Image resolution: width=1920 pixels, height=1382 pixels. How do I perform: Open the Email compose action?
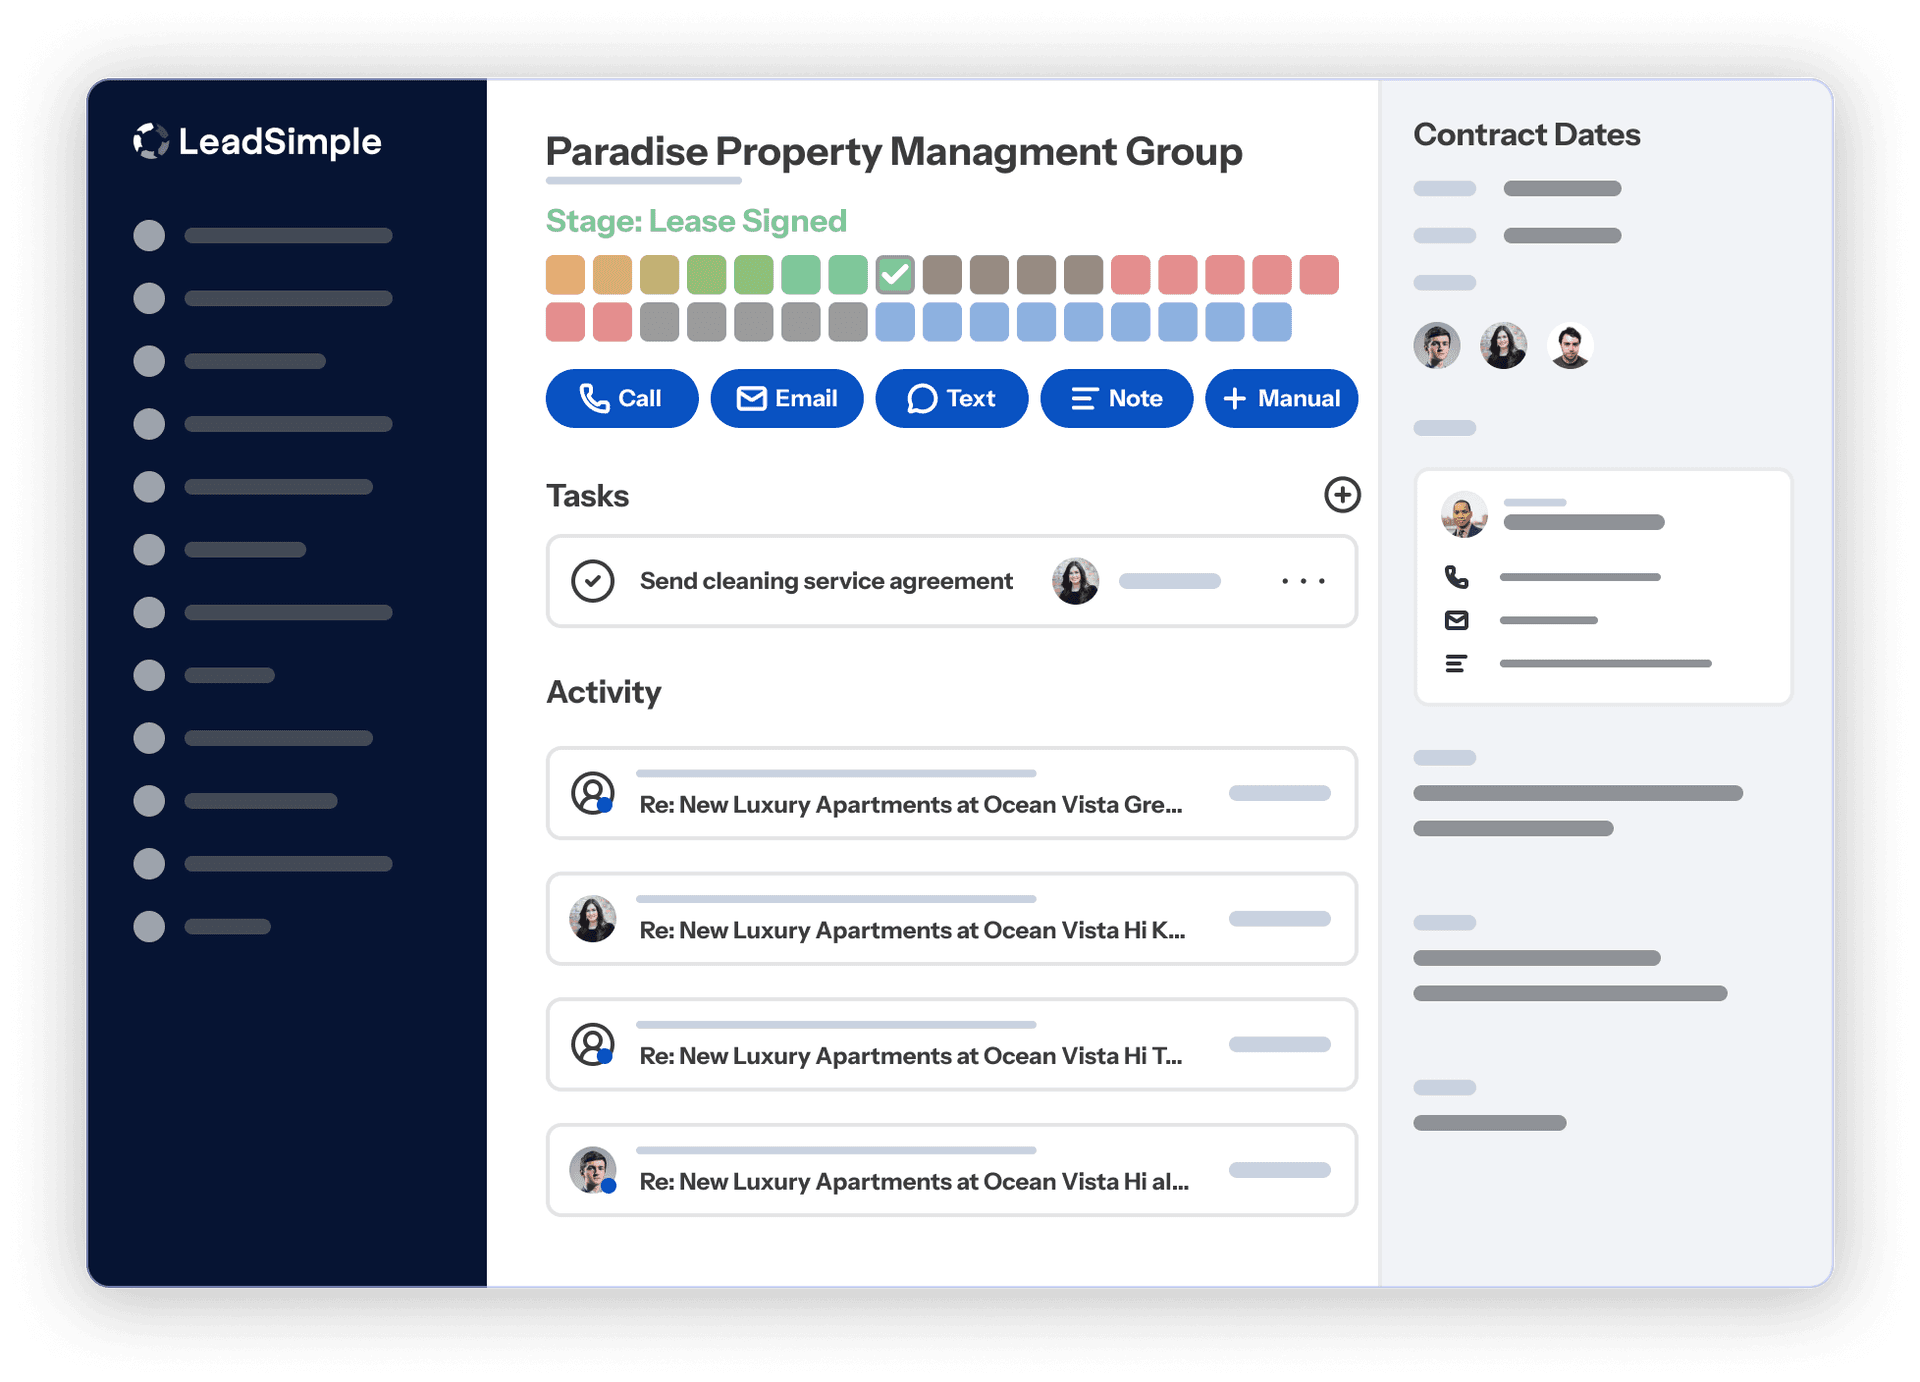click(786, 398)
